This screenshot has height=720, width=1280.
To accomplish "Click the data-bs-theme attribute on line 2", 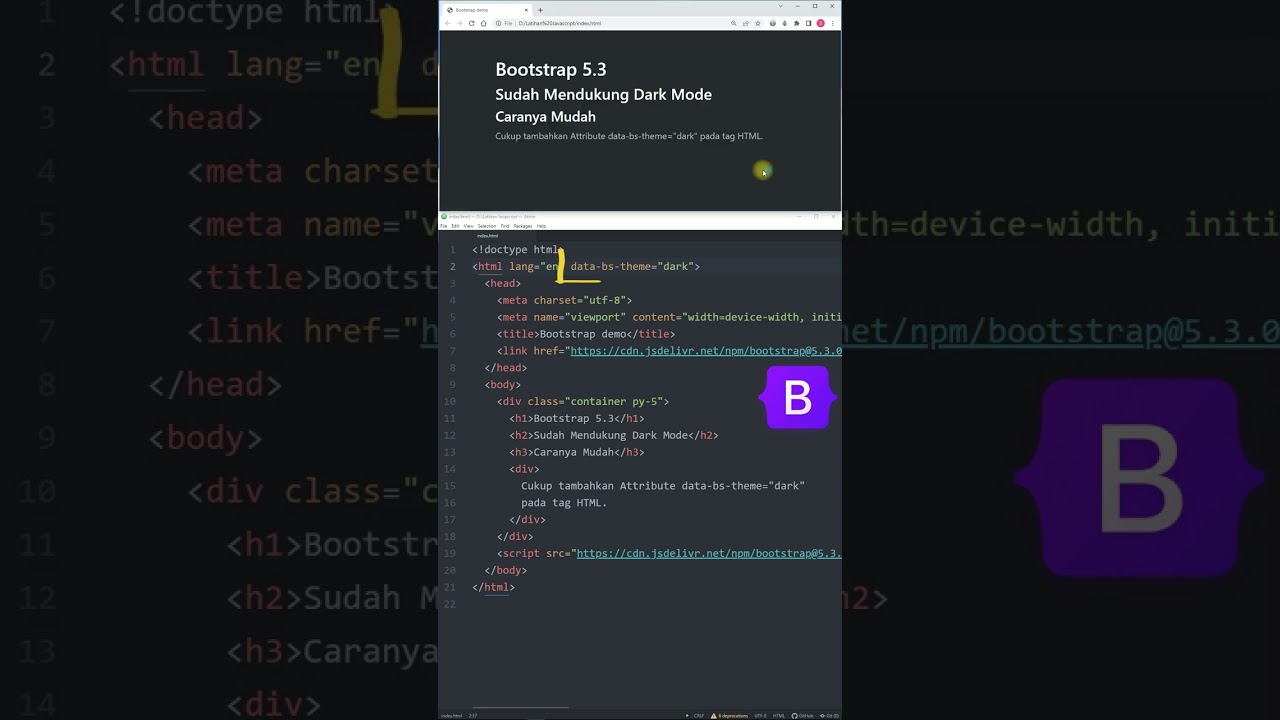I will click(632, 267).
